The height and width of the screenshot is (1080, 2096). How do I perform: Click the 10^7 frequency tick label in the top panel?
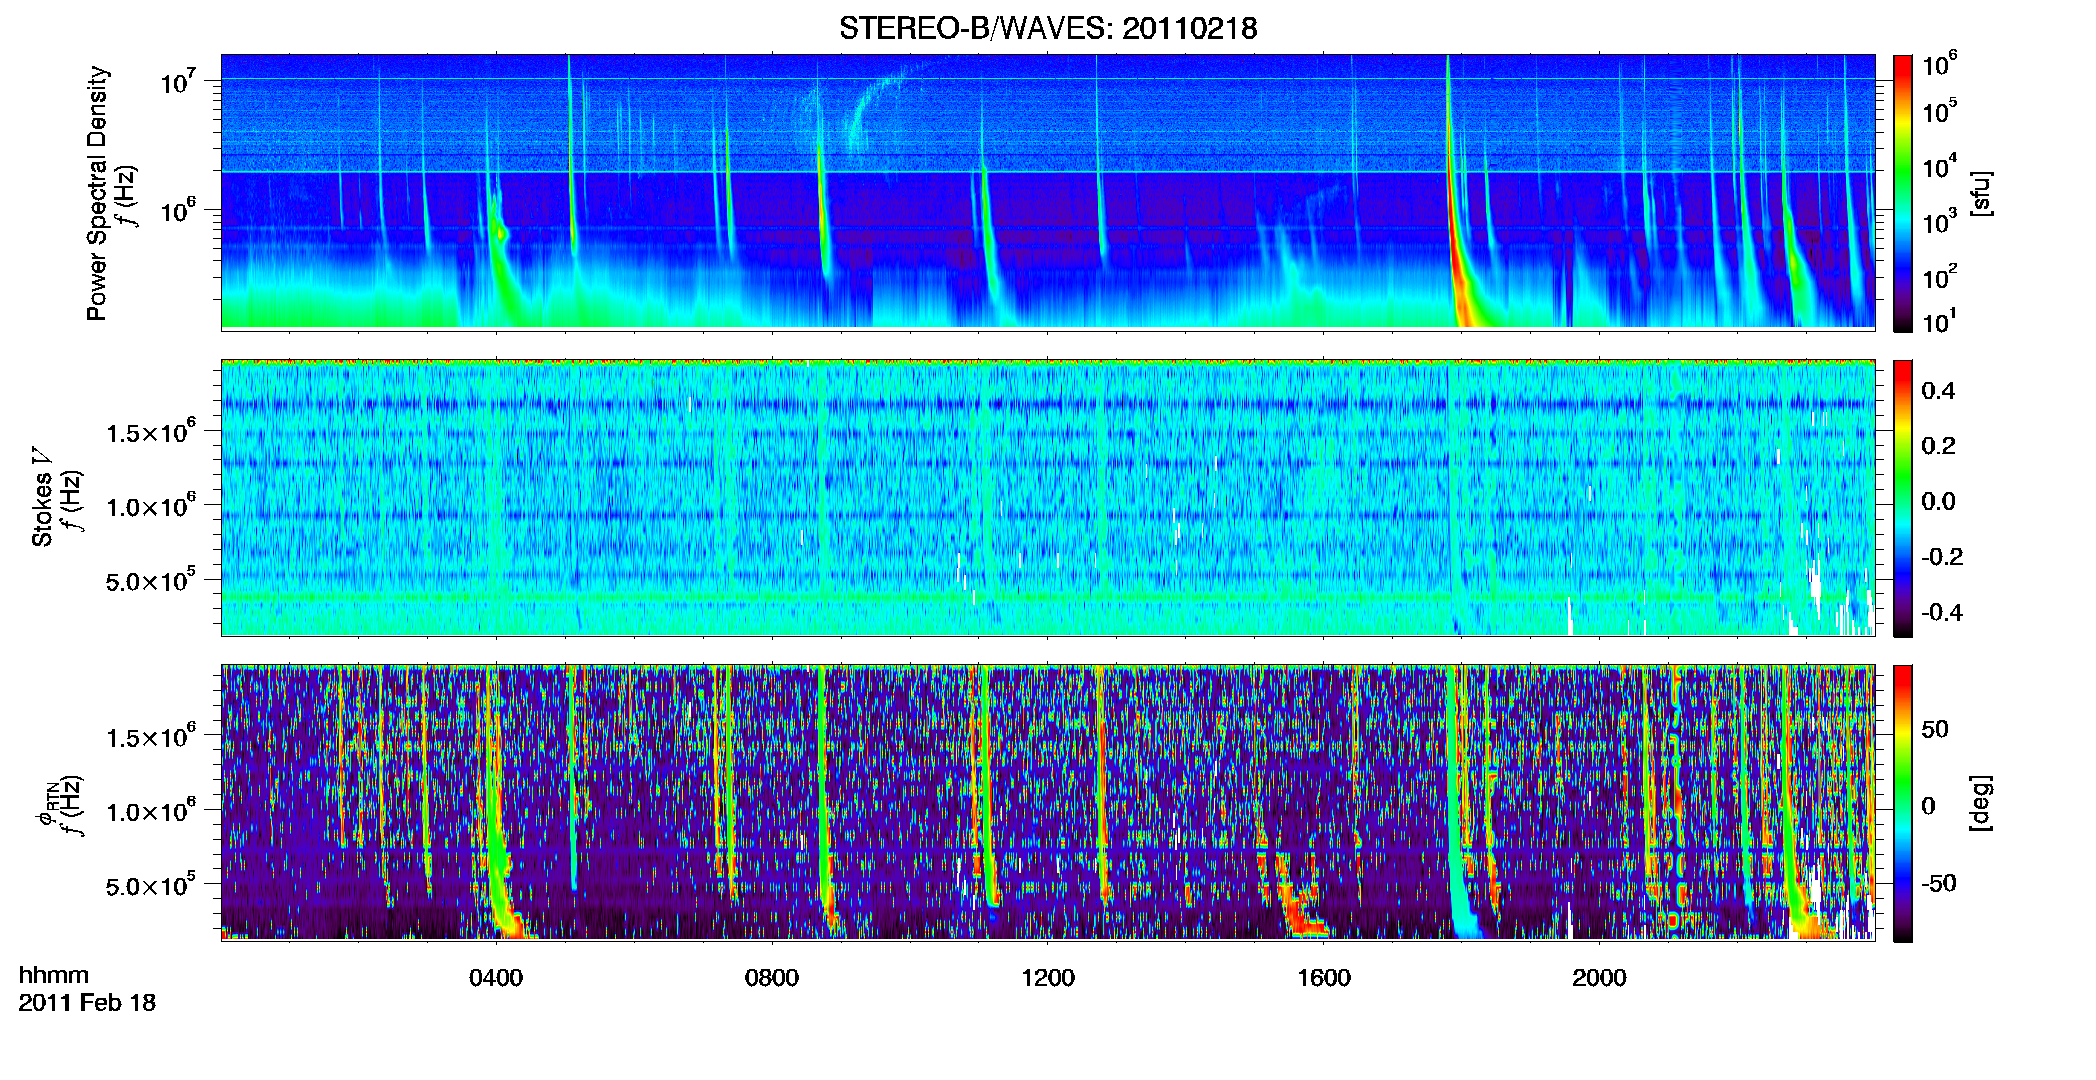(178, 80)
